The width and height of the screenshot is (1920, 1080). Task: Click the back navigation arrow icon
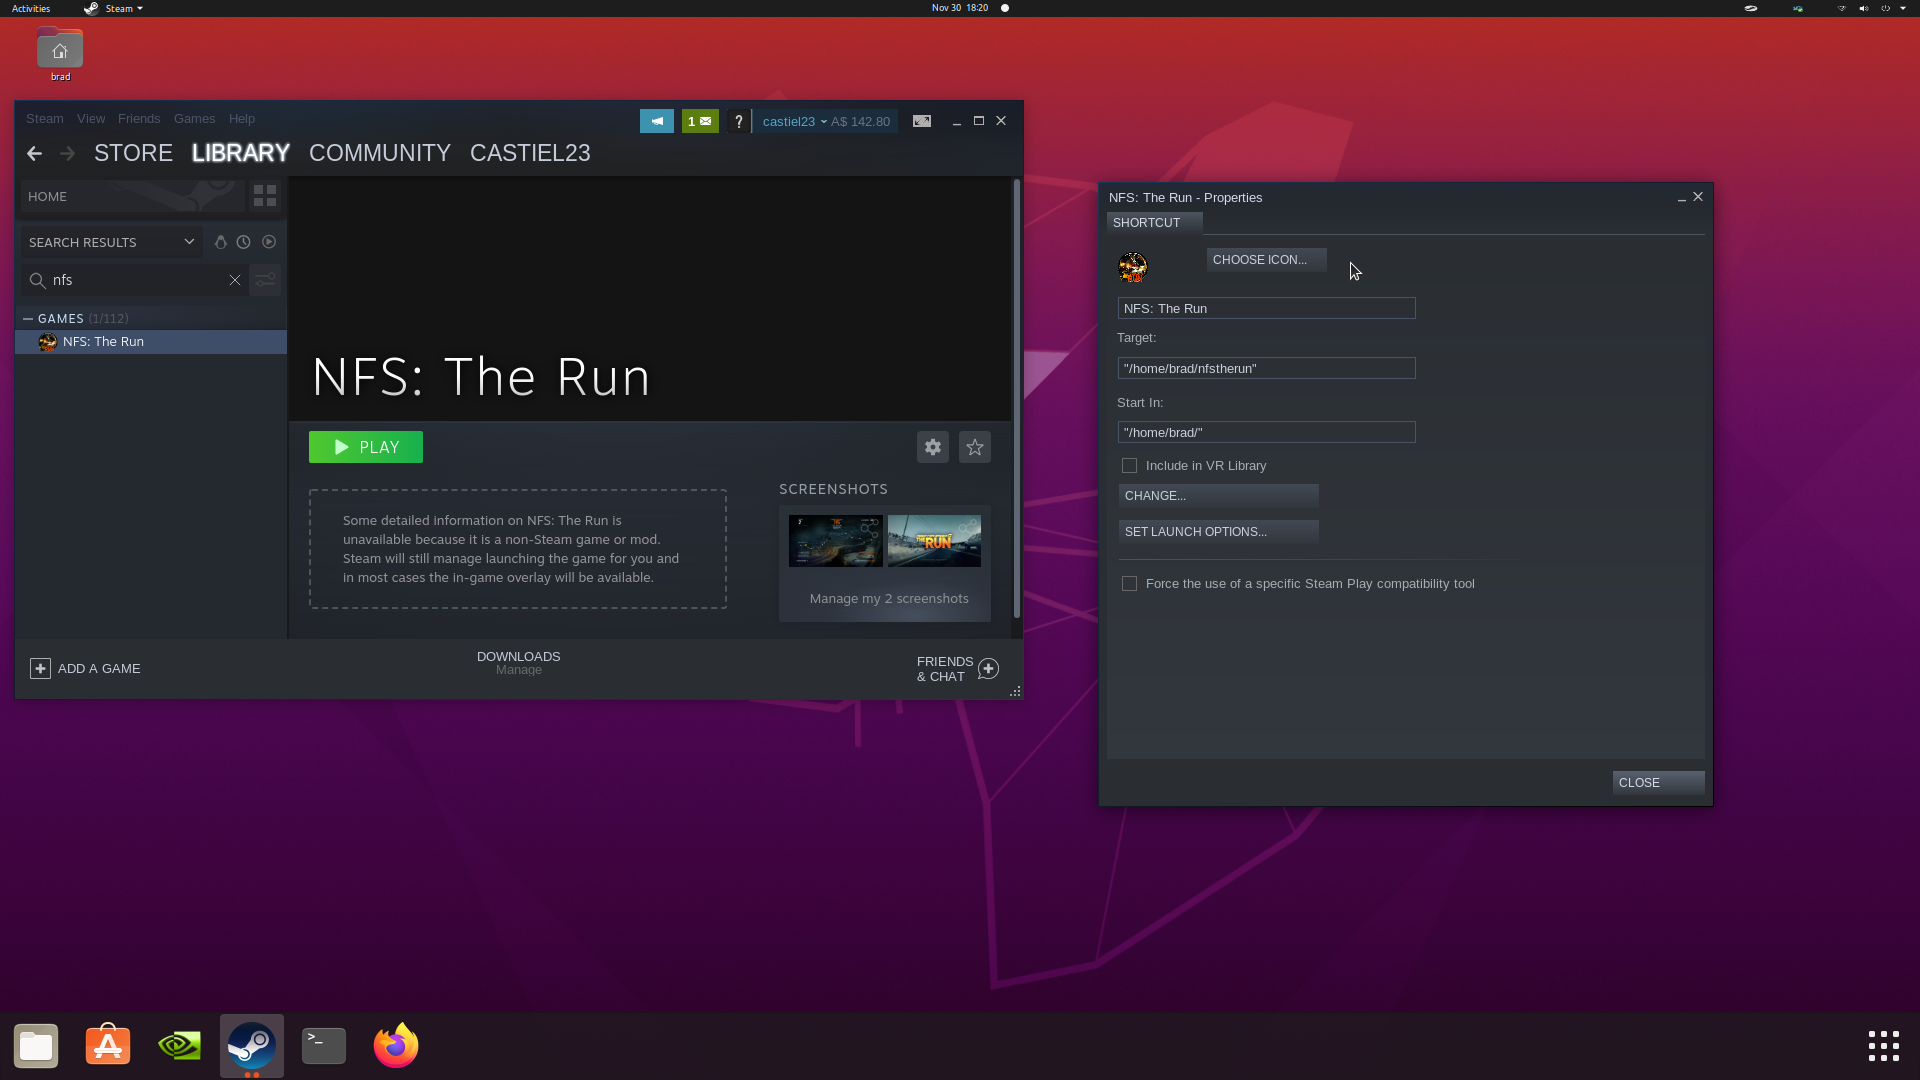point(34,153)
